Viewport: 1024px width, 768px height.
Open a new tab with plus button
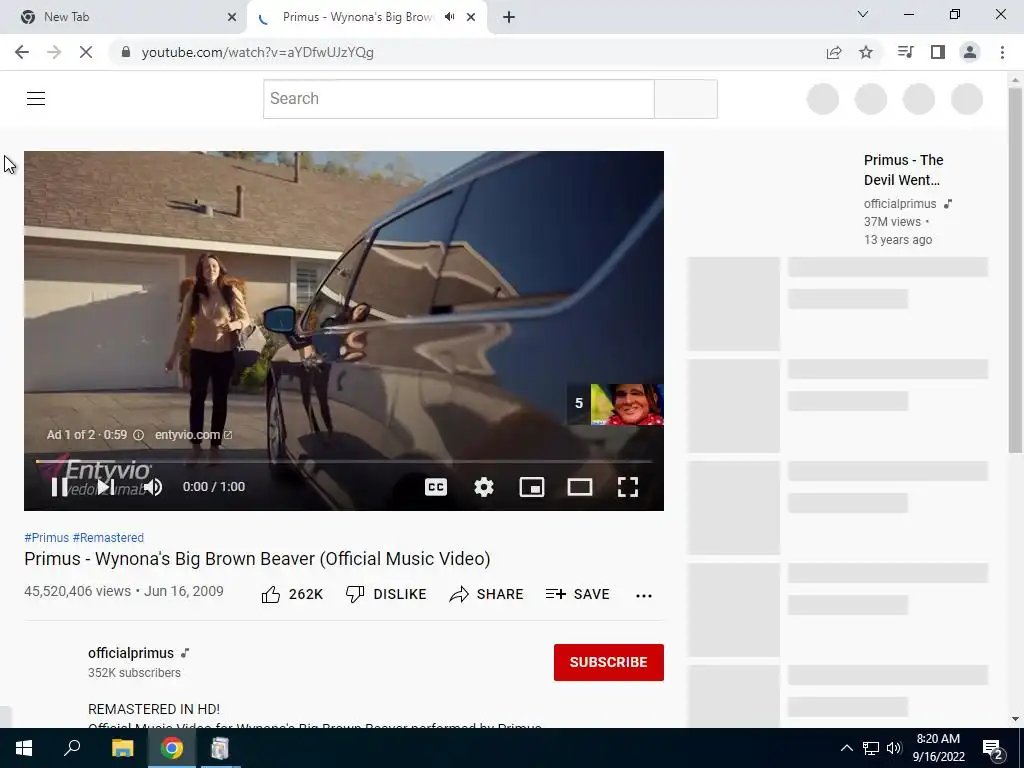509,17
